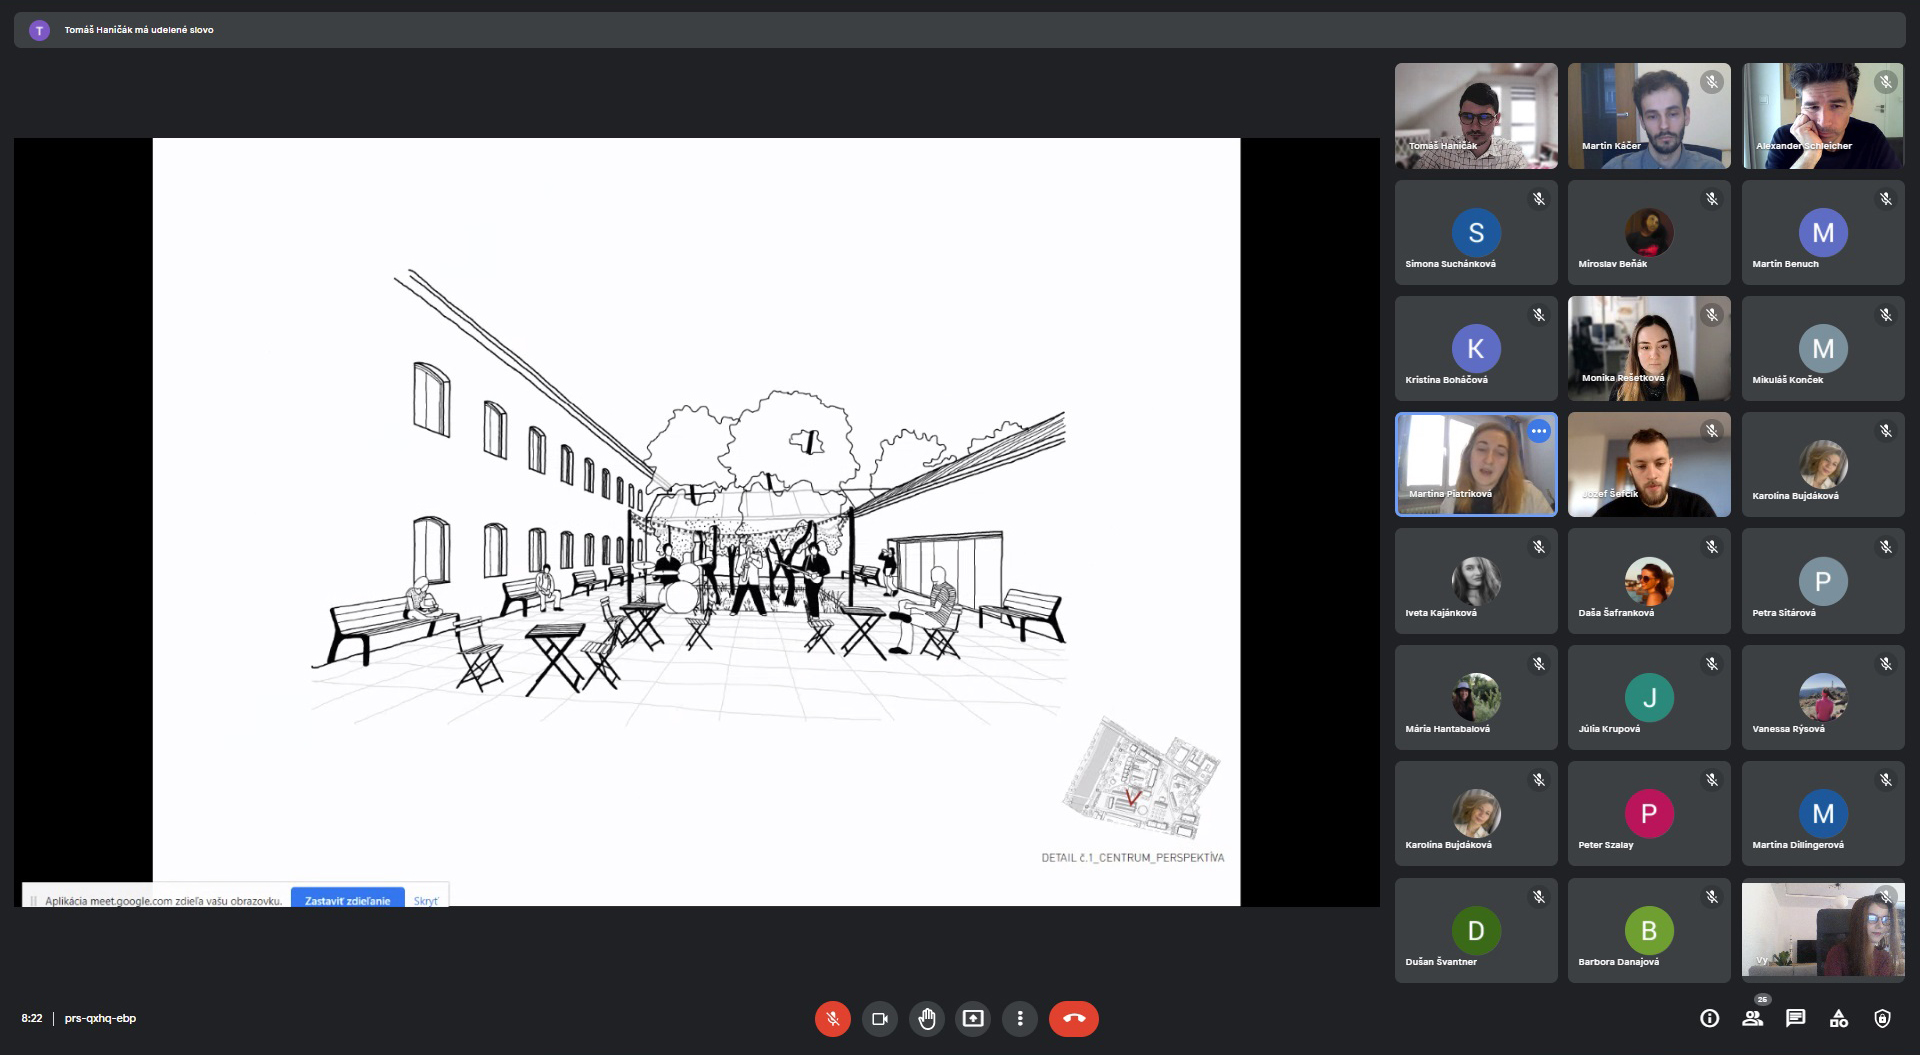The width and height of the screenshot is (1920, 1055).
Task: Open options on Martina Piatriková's tile
Action: coord(1538,431)
